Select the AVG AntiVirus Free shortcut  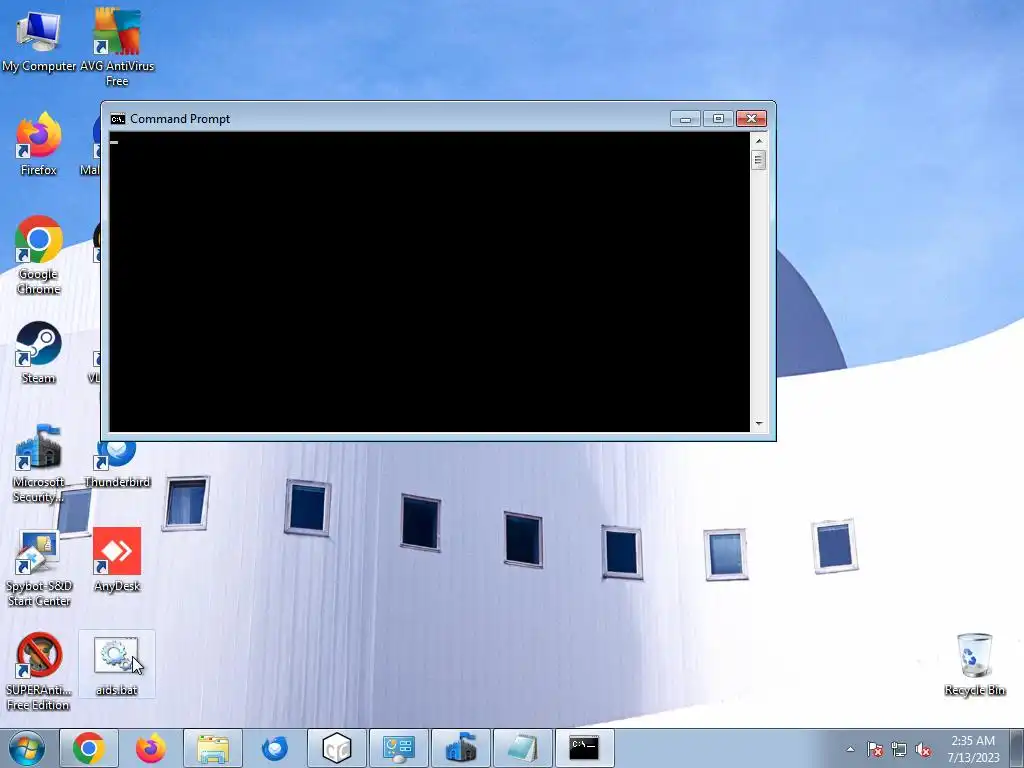click(x=117, y=46)
